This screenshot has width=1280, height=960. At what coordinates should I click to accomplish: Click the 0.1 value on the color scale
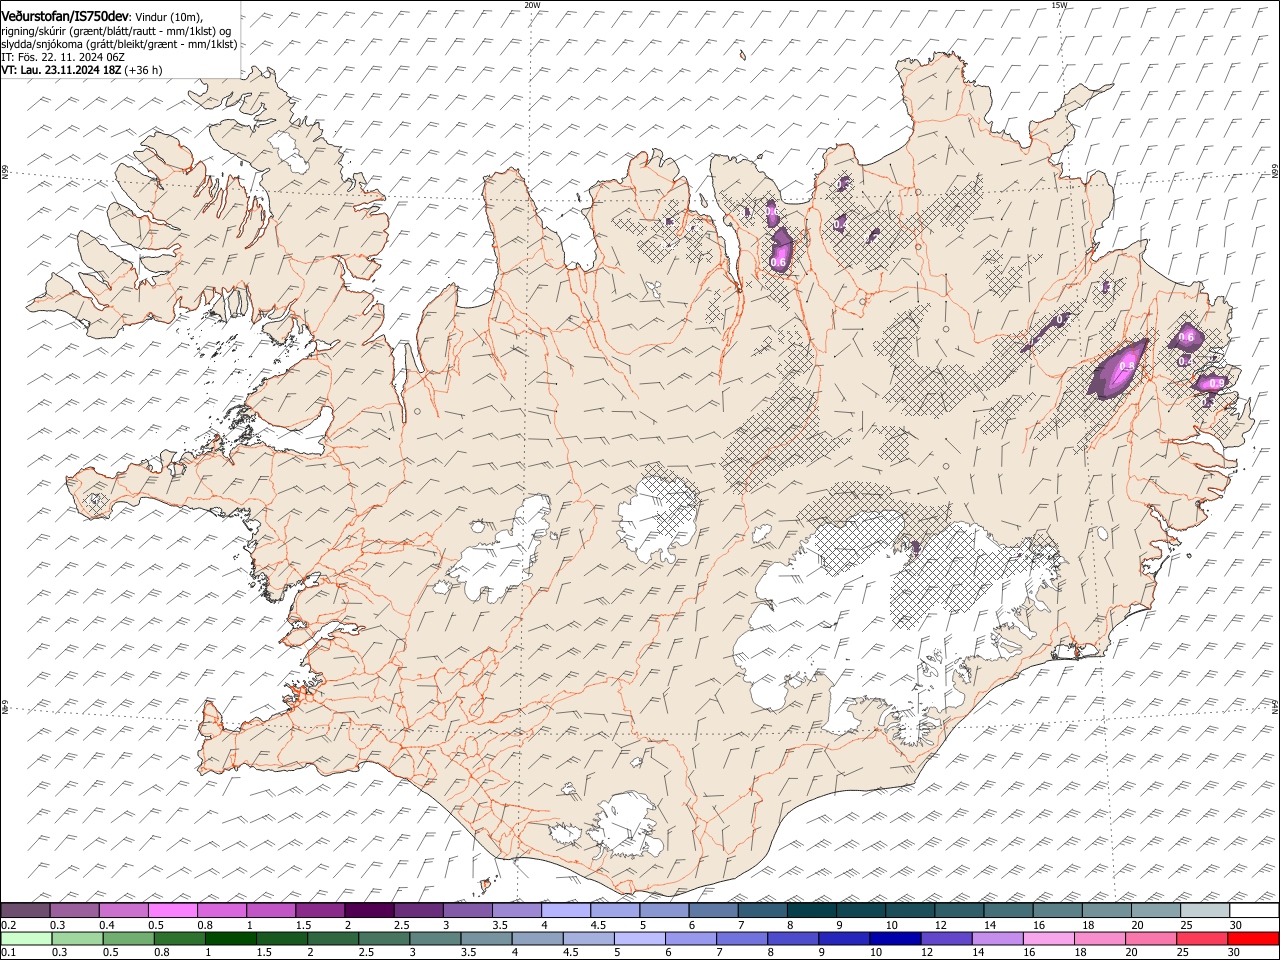[x=8, y=953]
